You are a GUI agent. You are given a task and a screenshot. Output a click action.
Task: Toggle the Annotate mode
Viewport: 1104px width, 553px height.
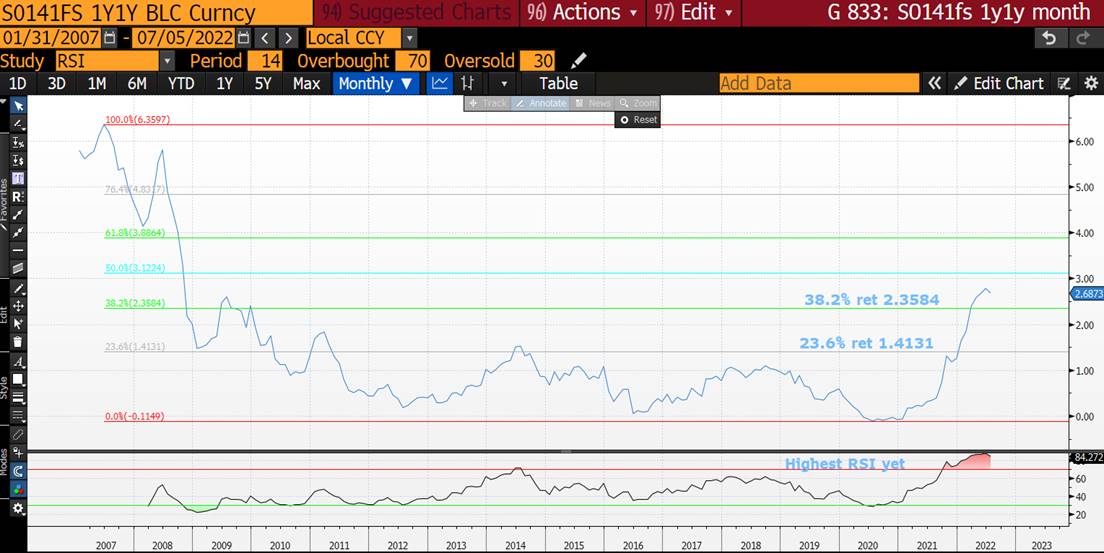540,104
